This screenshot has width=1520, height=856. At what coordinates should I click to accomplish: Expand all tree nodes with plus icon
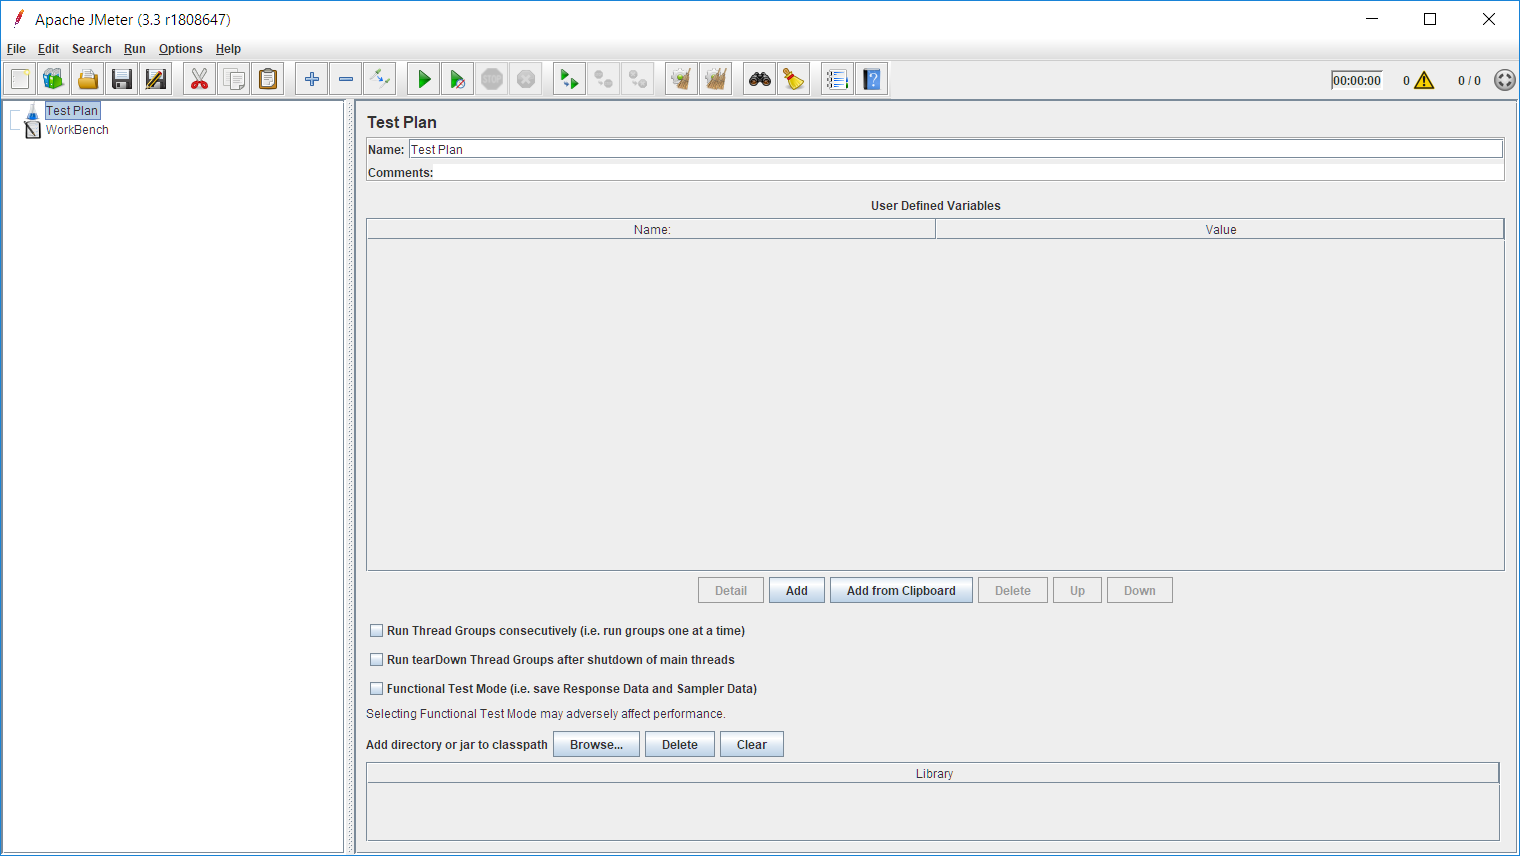coord(312,79)
